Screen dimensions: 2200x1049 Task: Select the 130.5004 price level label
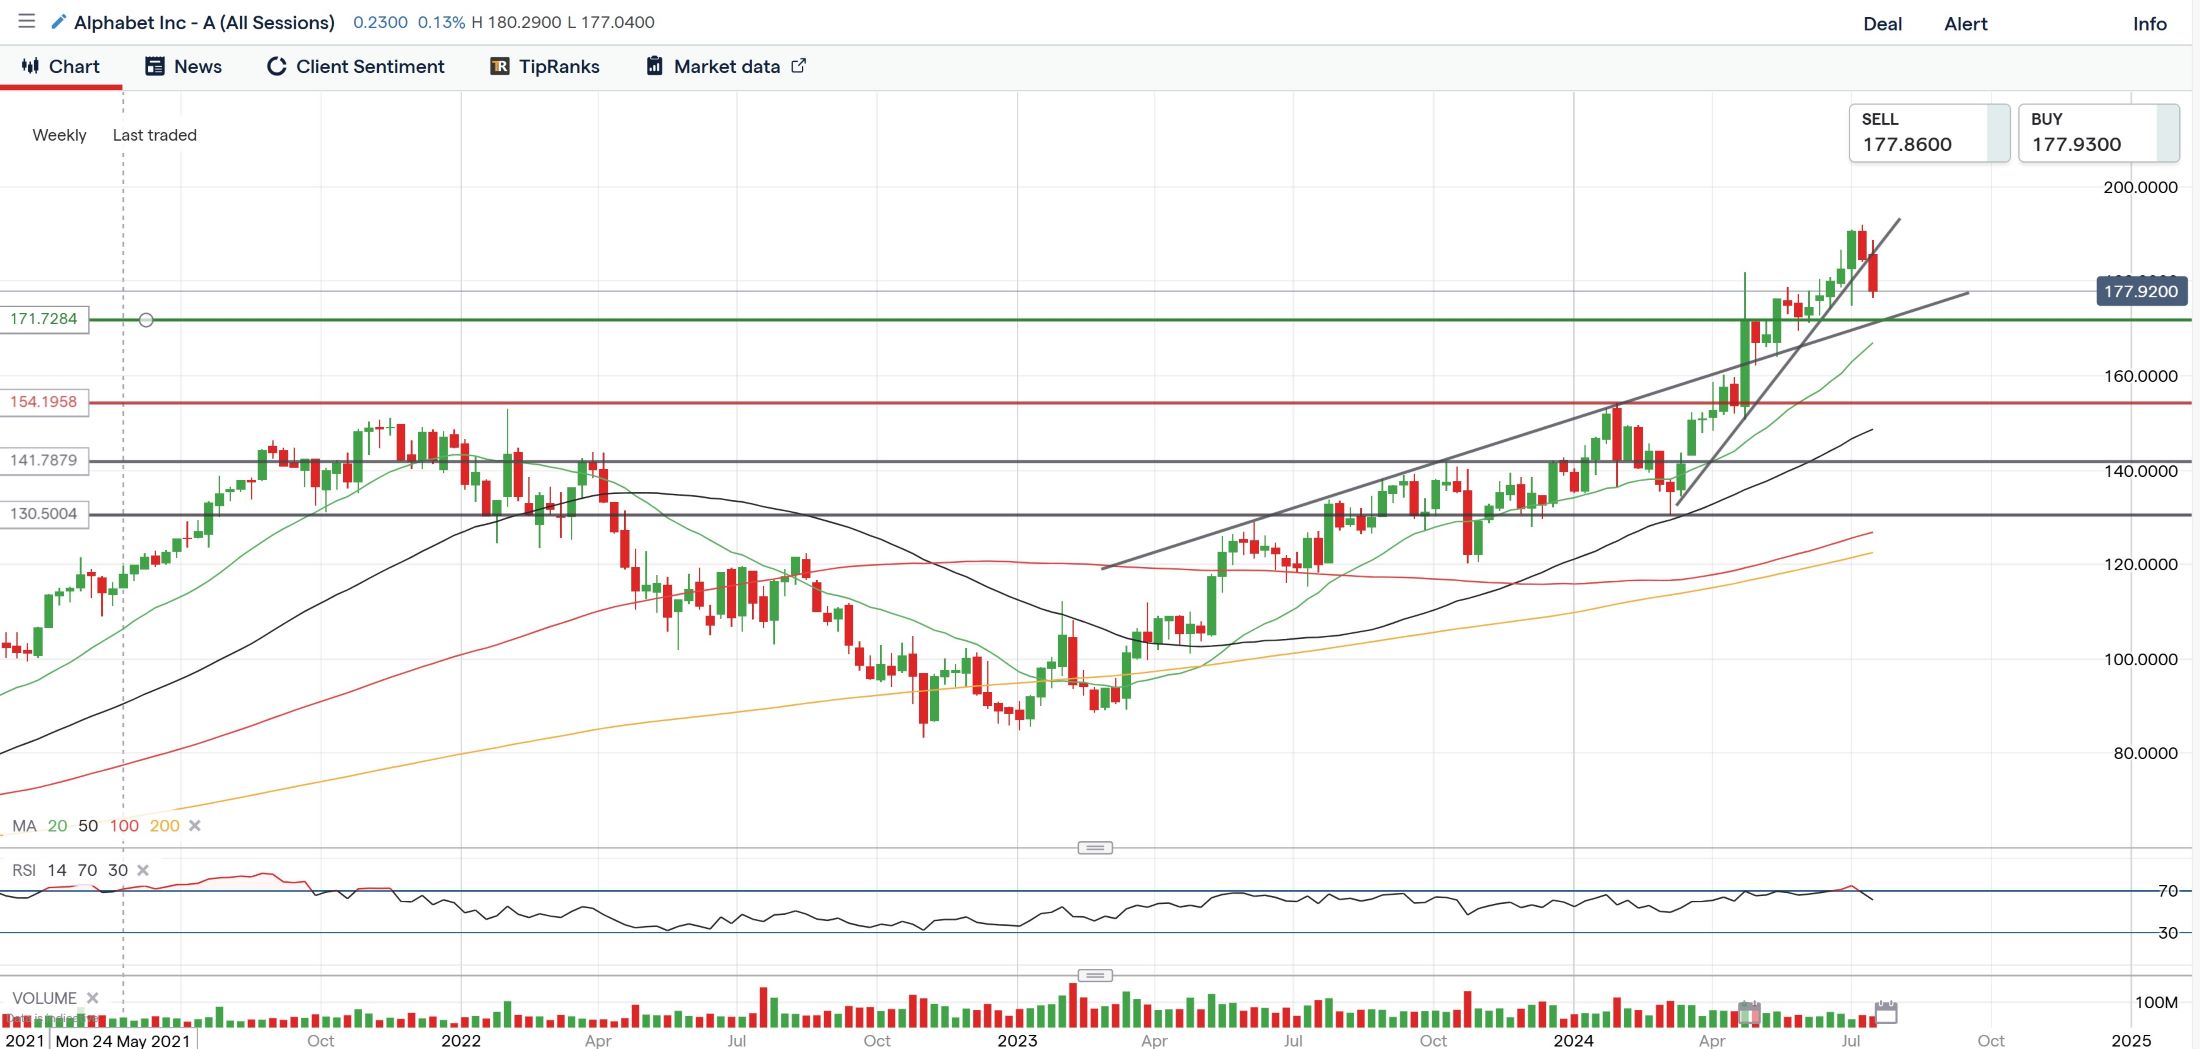click(44, 514)
